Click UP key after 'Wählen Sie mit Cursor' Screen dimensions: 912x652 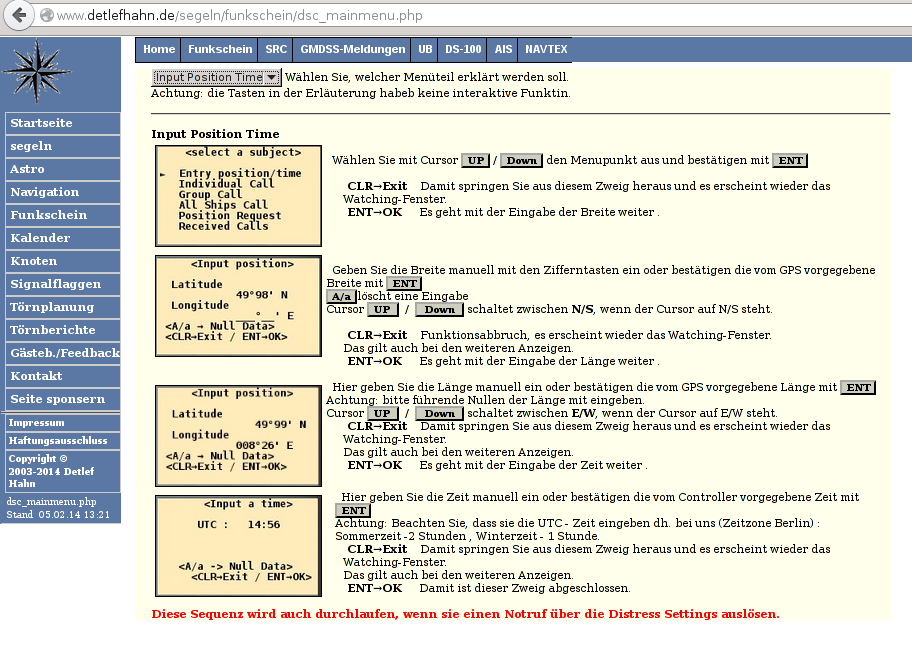[x=476, y=161]
